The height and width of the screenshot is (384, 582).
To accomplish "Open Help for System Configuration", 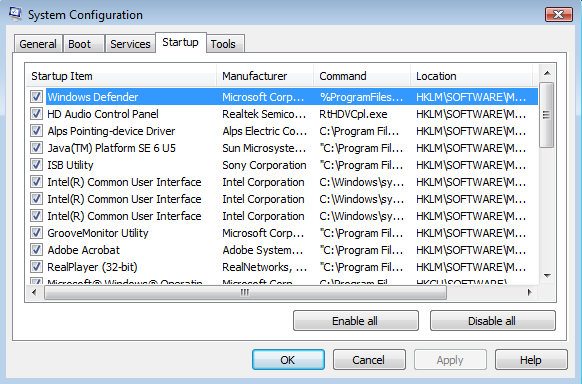I will [x=531, y=360].
